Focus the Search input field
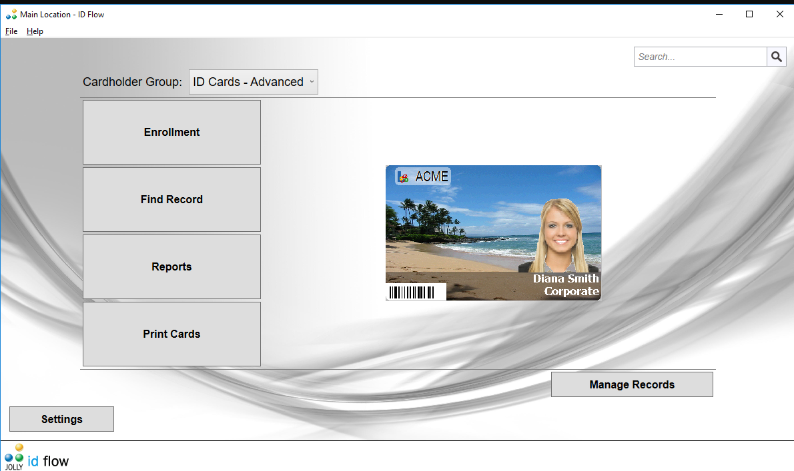794x471 pixels. pos(700,57)
